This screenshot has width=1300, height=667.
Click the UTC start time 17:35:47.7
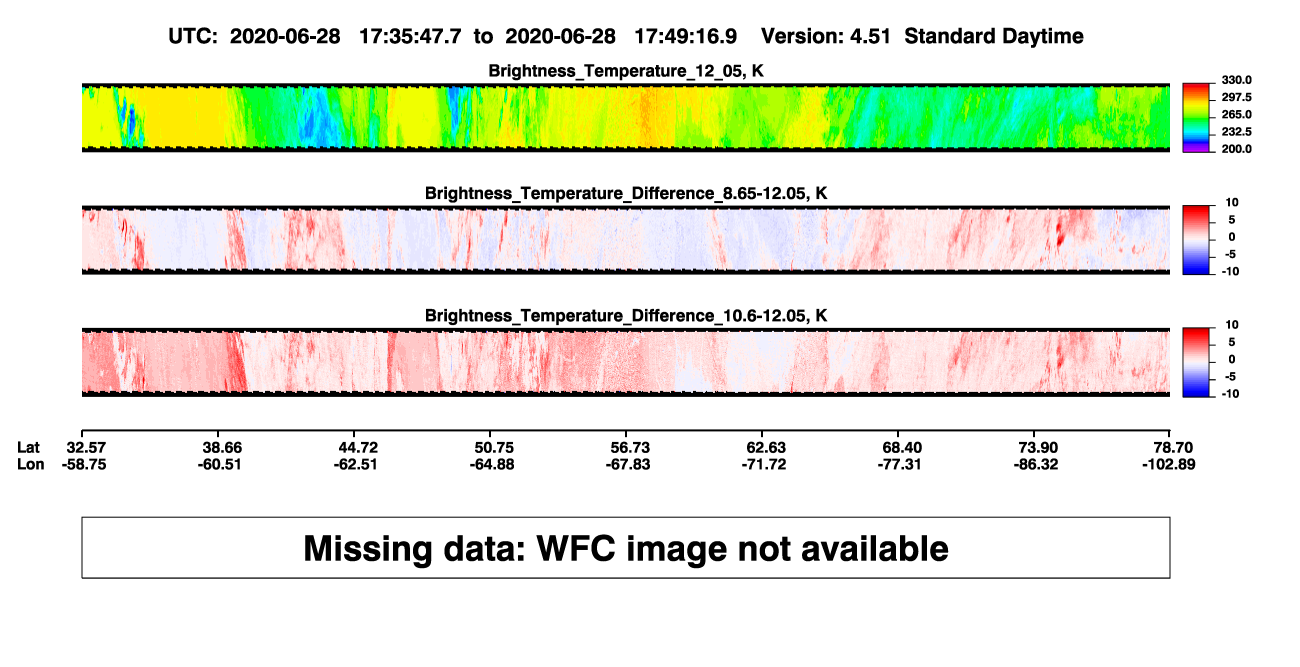[x=412, y=37]
